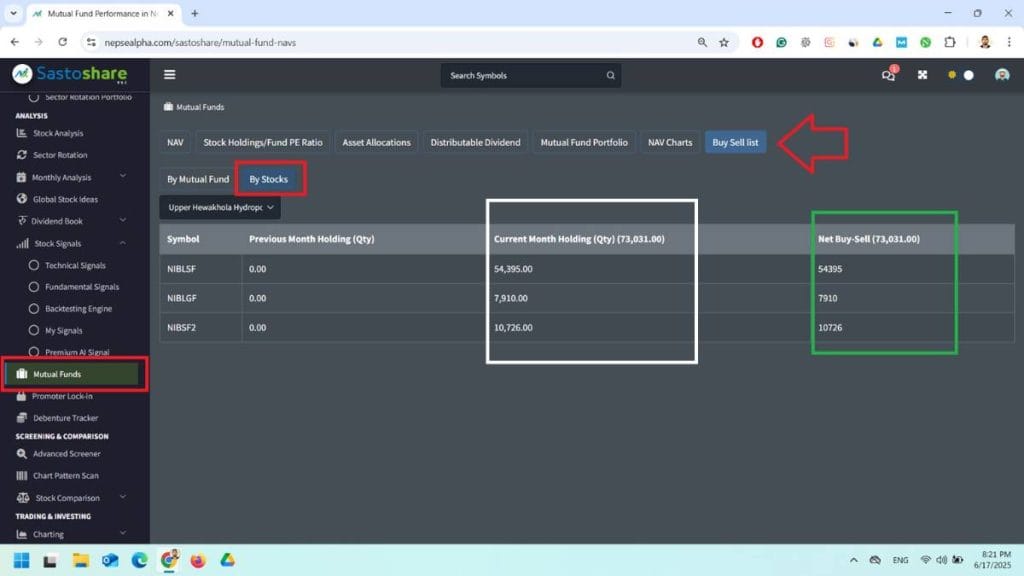1024x576 pixels.
Task: Open the Mutual Fund Portfolio tab
Action: point(584,142)
